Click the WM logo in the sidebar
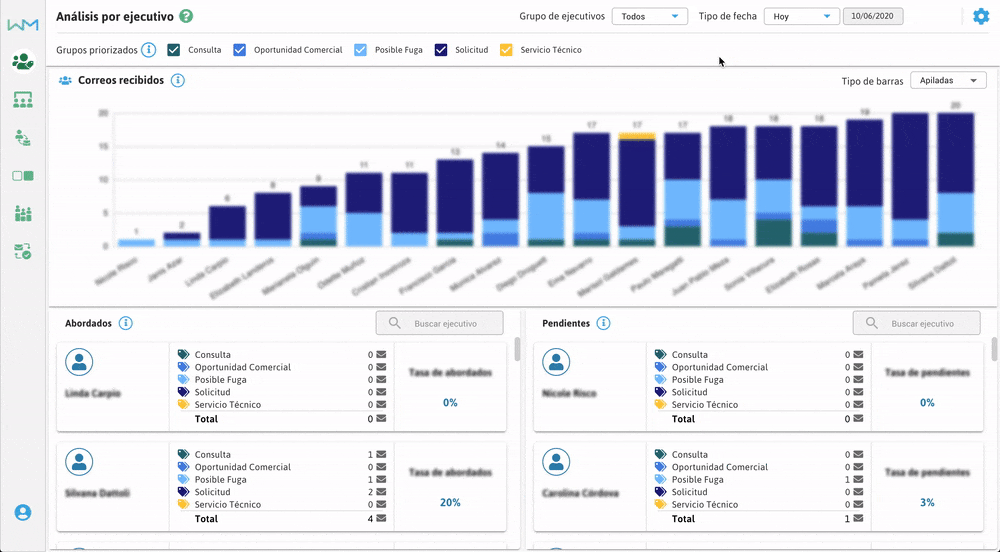The width and height of the screenshot is (1000, 552). point(22,24)
